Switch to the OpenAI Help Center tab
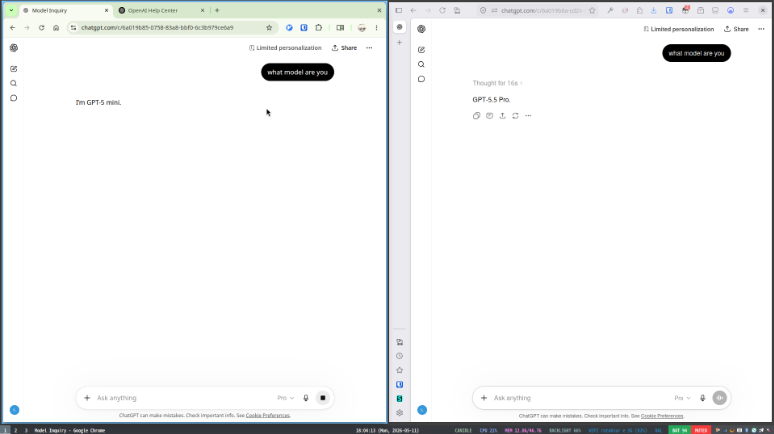Image resolution: width=774 pixels, height=434 pixels. click(161, 10)
